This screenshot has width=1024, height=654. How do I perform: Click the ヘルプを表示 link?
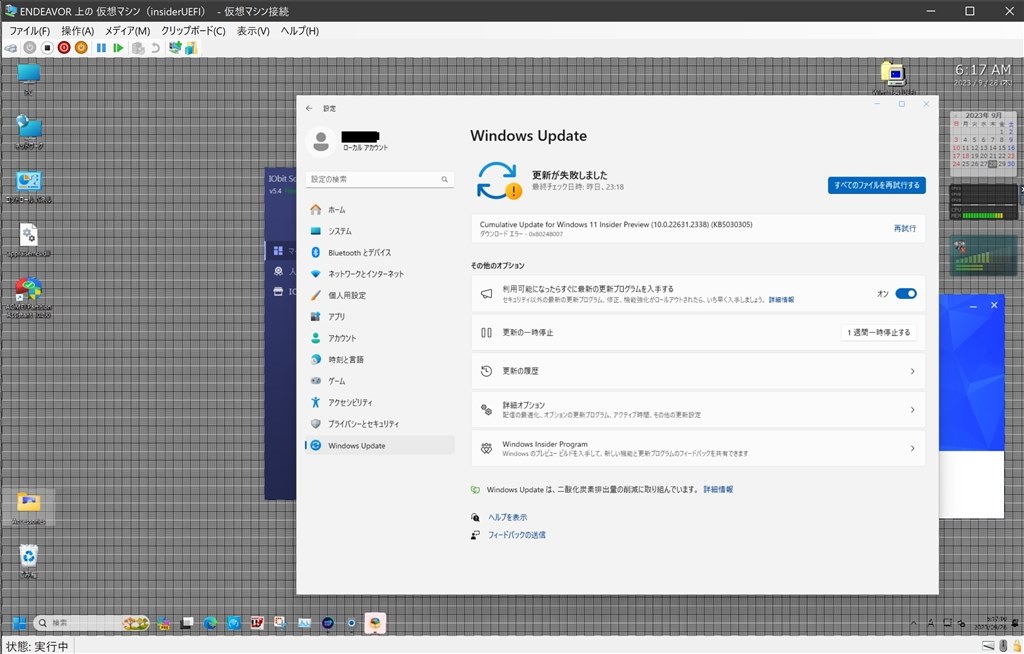coord(507,517)
